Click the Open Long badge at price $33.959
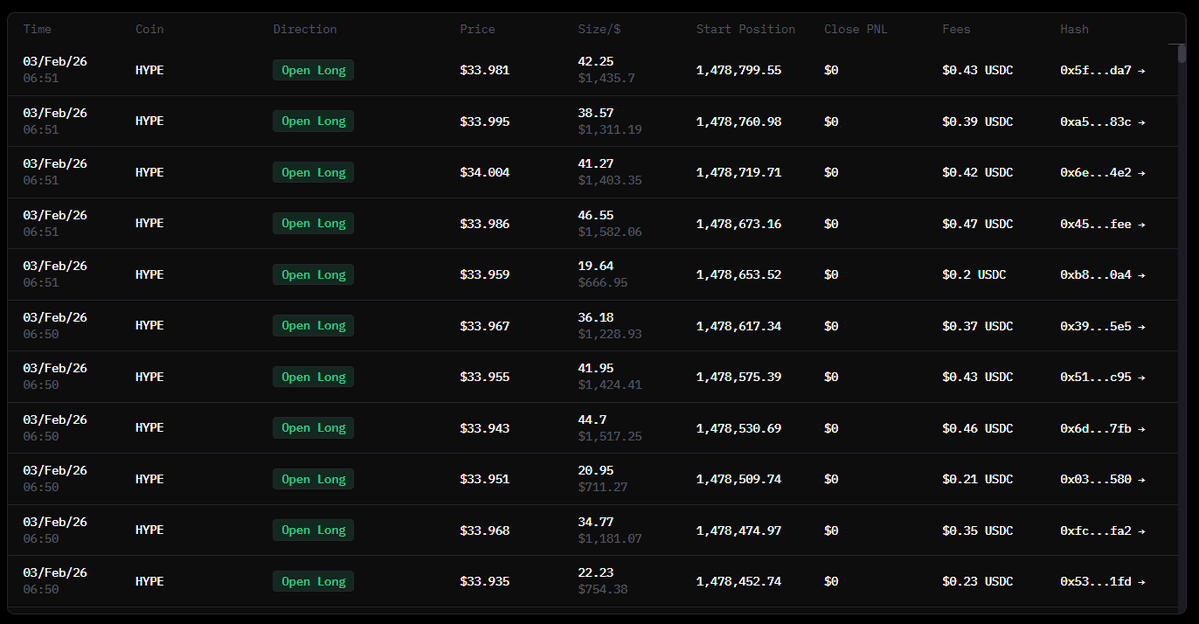 coord(313,275)
